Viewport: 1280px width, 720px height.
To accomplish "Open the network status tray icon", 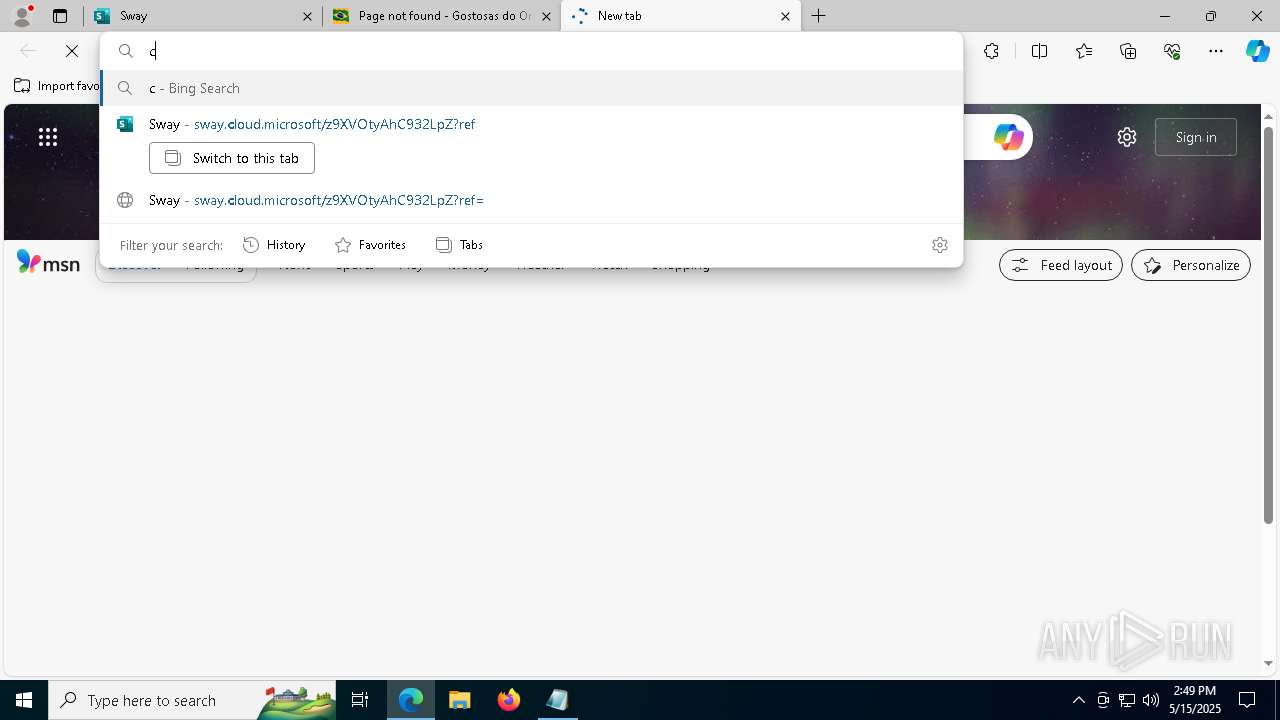I will (1127, 700).
